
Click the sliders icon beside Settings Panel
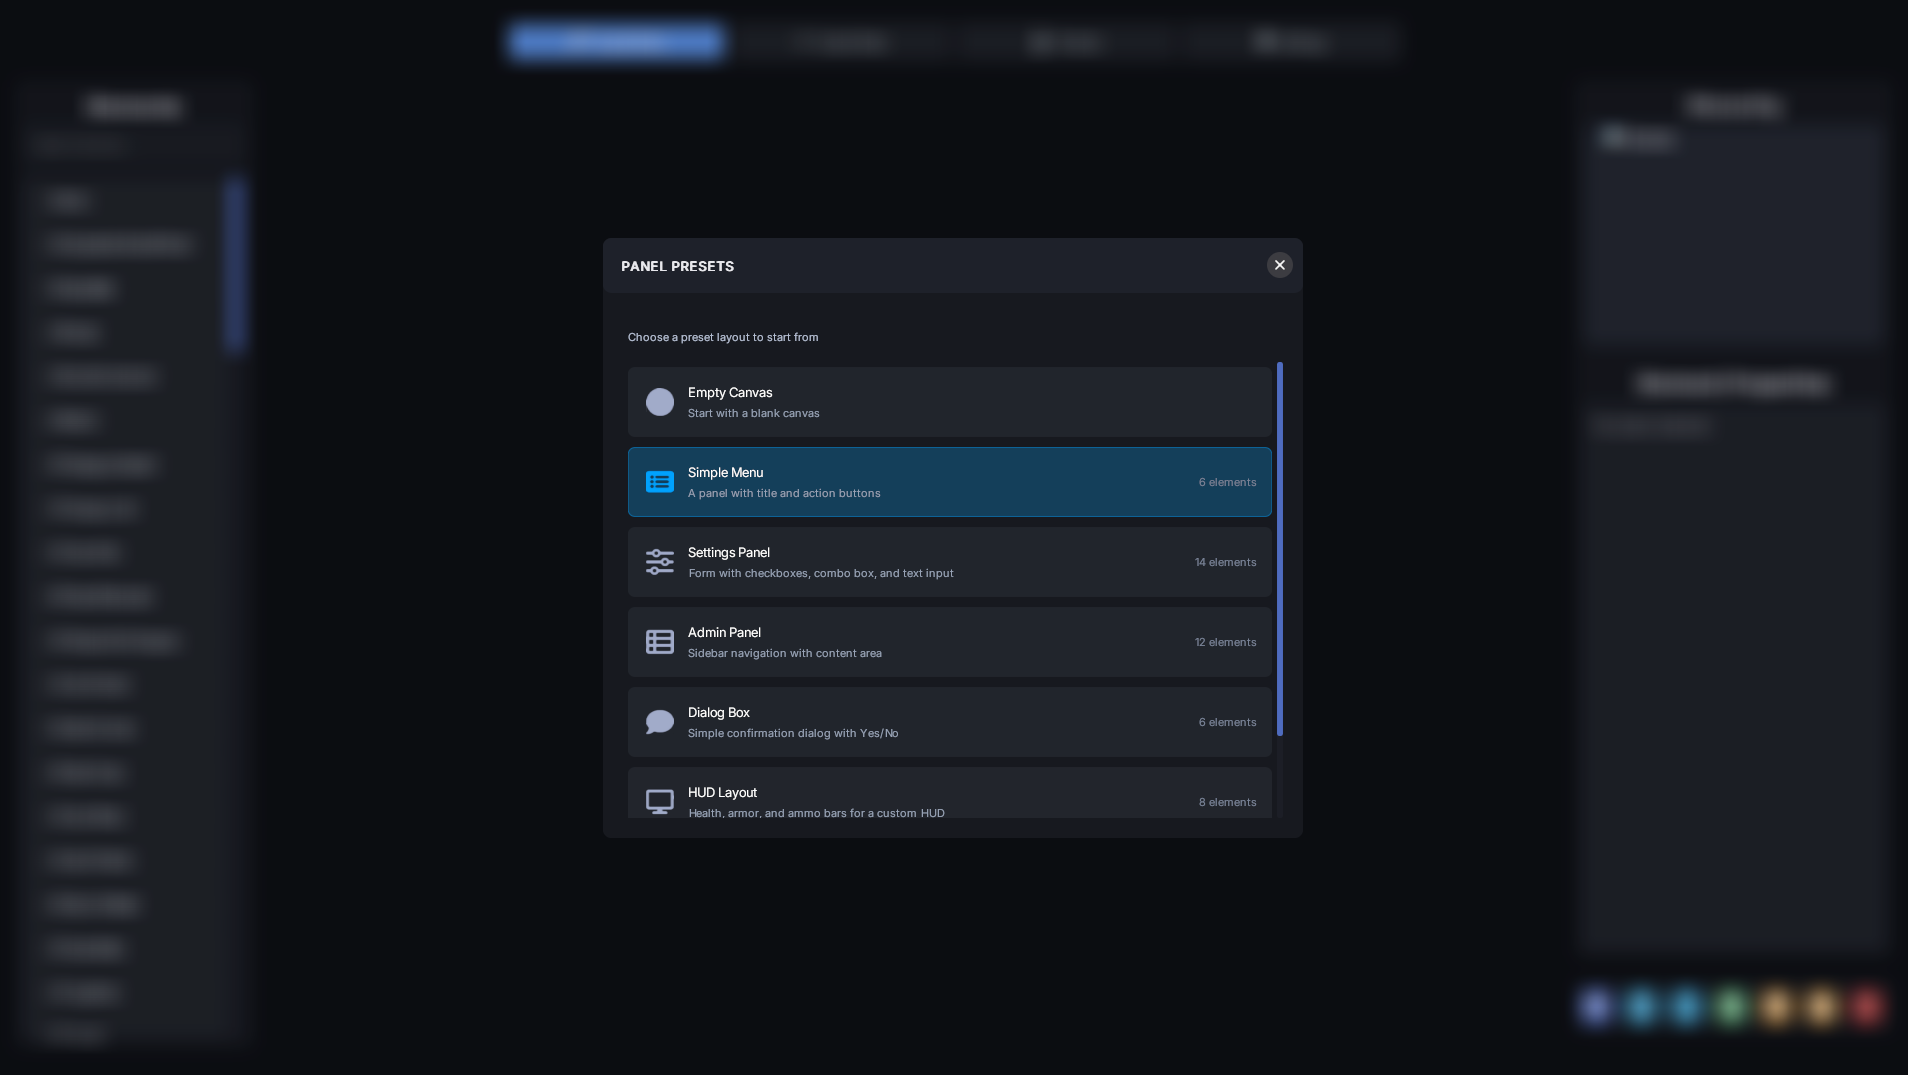pyautogui.click(x=660, y=561)
